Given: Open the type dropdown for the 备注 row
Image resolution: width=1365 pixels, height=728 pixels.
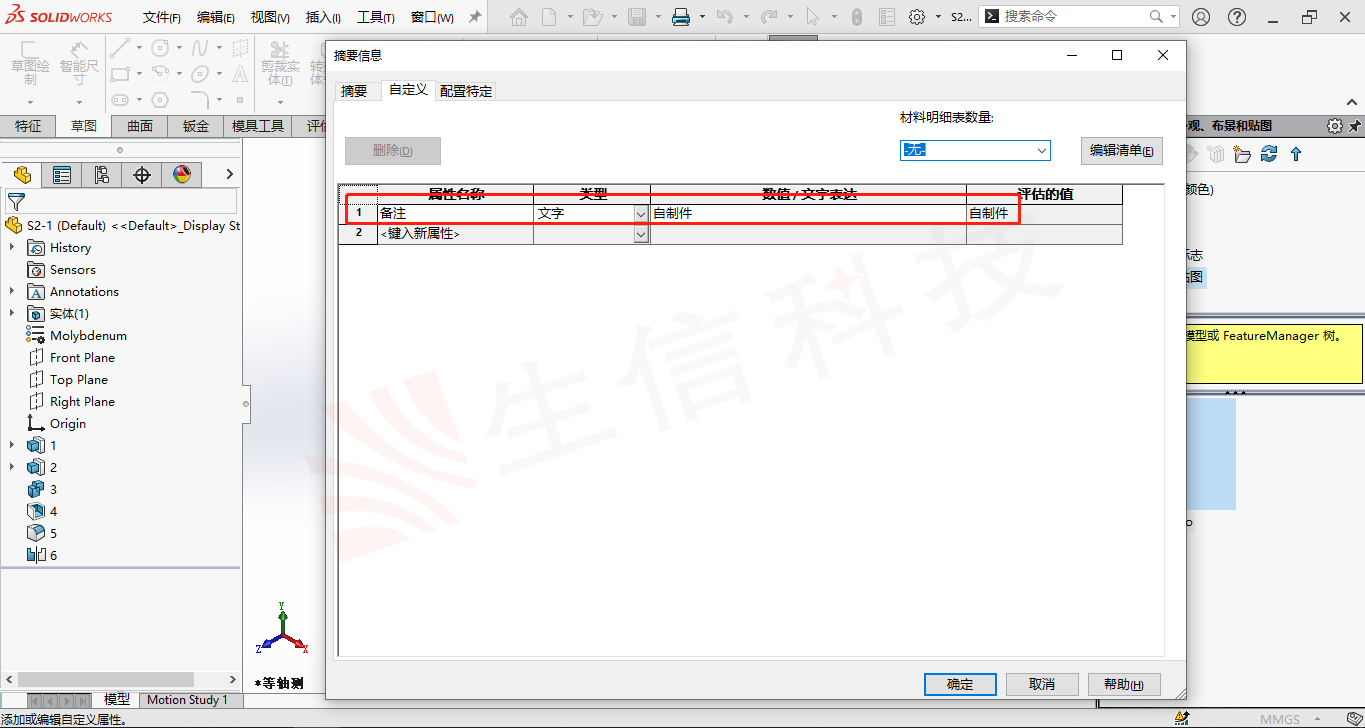Looking at the screenshot, I should [x=641, y=214].
